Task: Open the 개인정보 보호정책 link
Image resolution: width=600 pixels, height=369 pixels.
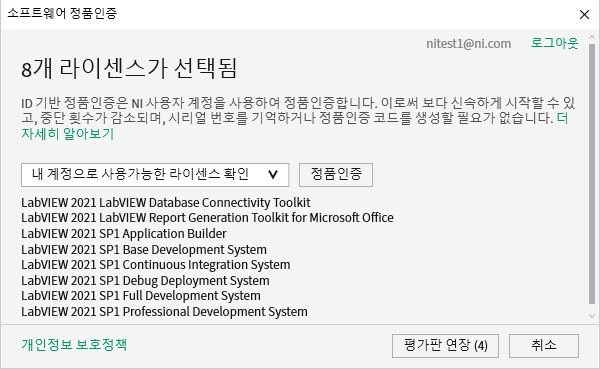Action: coord(74,345)
